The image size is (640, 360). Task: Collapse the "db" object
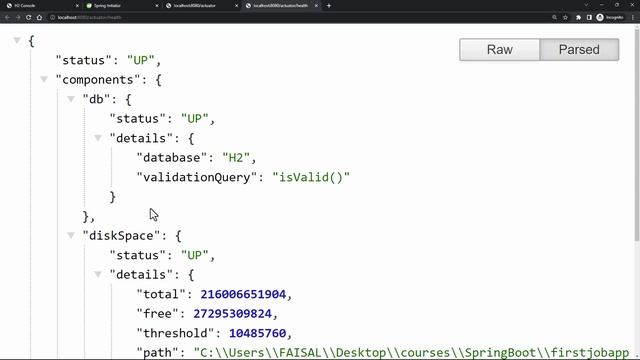(x=71, y=99)
